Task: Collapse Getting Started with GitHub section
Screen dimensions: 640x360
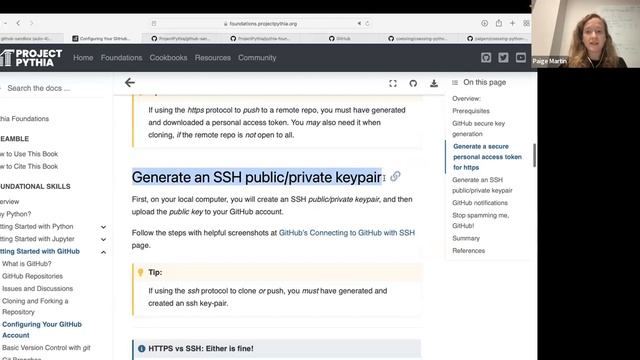Action: [103, 252]
